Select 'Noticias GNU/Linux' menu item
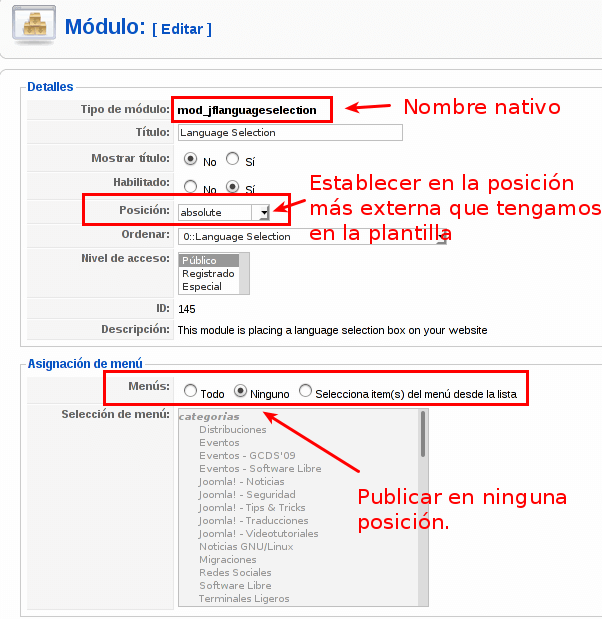 pos(246,547)
